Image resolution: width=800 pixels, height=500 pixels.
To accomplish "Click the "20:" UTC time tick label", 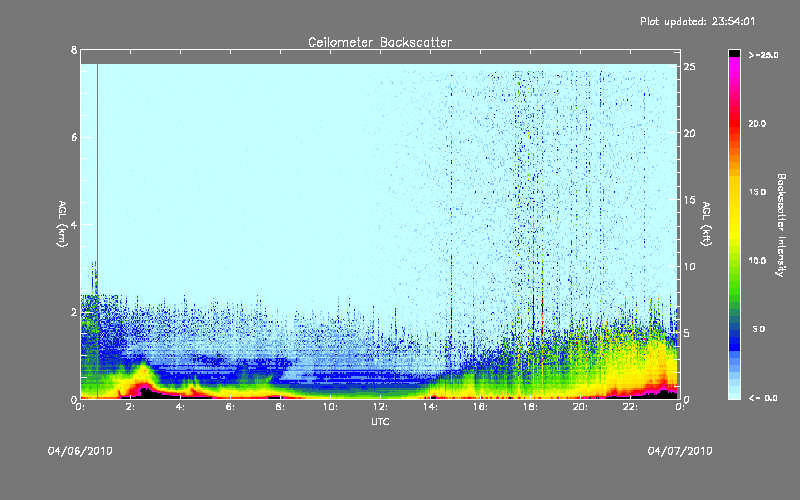I will click(x=580, y=407).
